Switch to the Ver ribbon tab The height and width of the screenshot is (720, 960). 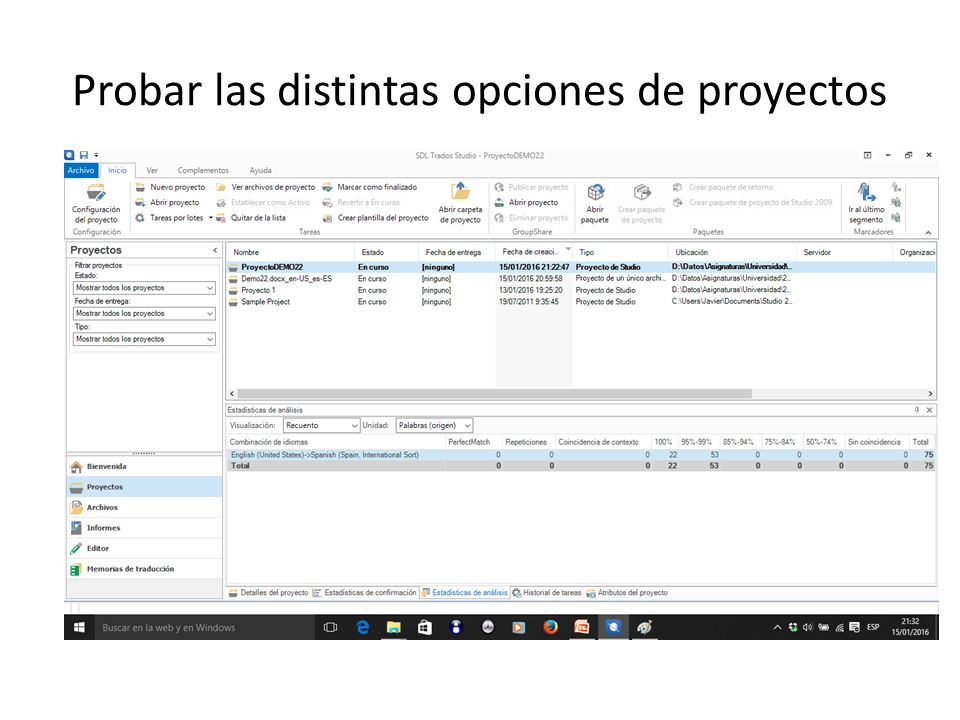(x=152, y=171)
